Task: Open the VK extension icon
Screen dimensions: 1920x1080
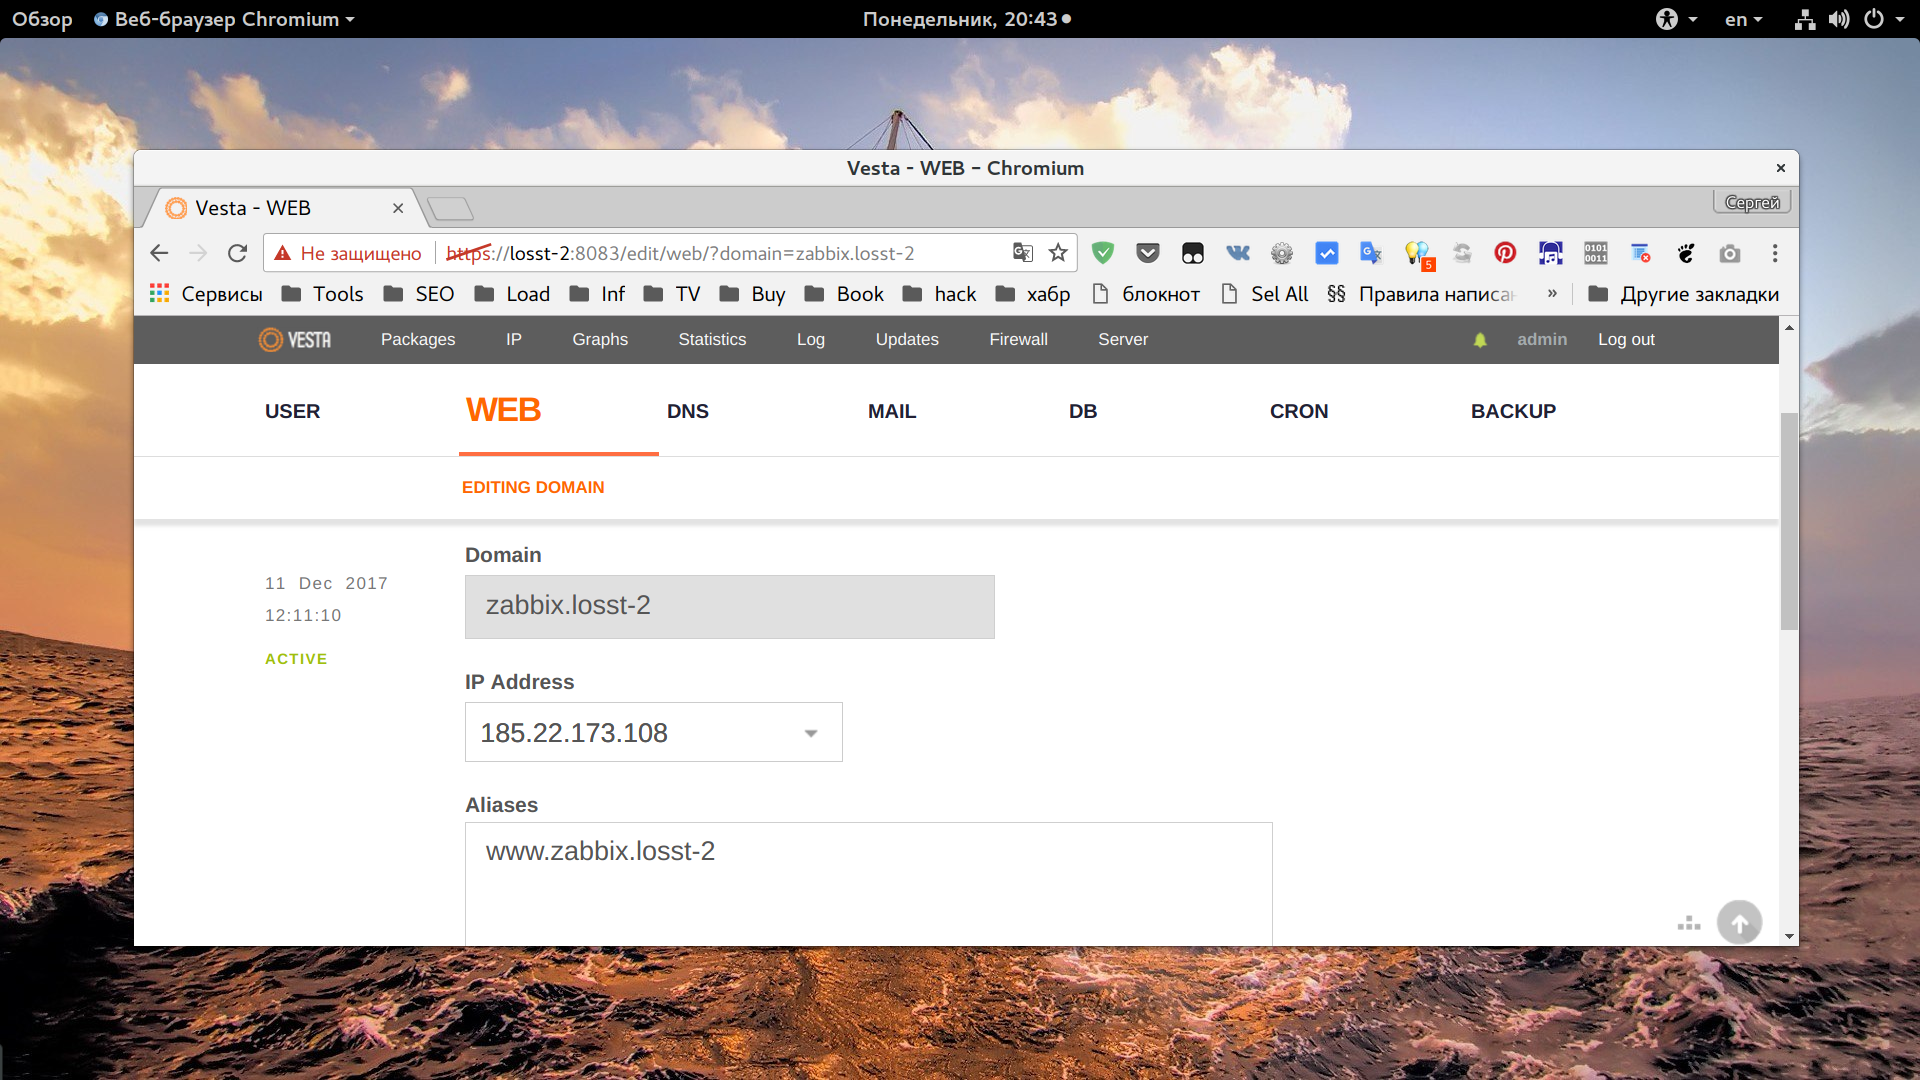Action: [1238, 253]
